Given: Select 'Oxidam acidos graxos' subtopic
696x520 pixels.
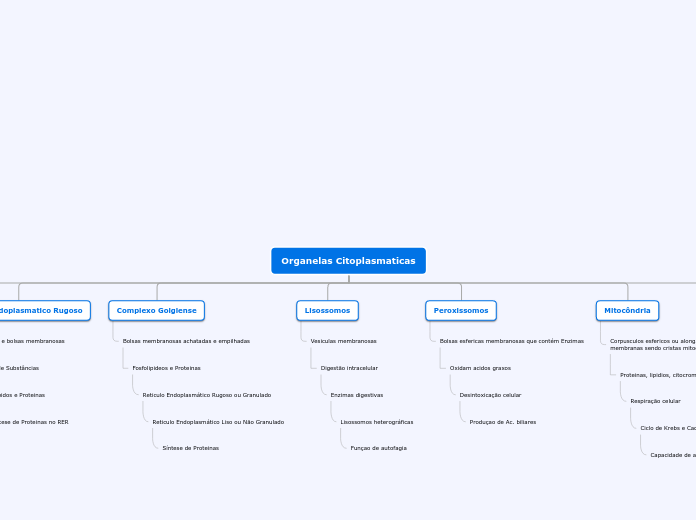Looking at the screenshot, I should [480, 368].
